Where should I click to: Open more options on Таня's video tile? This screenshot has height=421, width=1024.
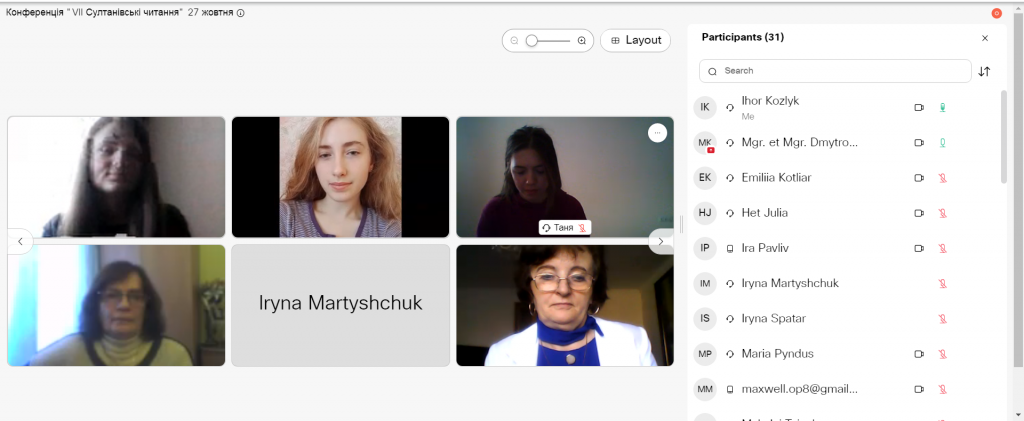657,133
